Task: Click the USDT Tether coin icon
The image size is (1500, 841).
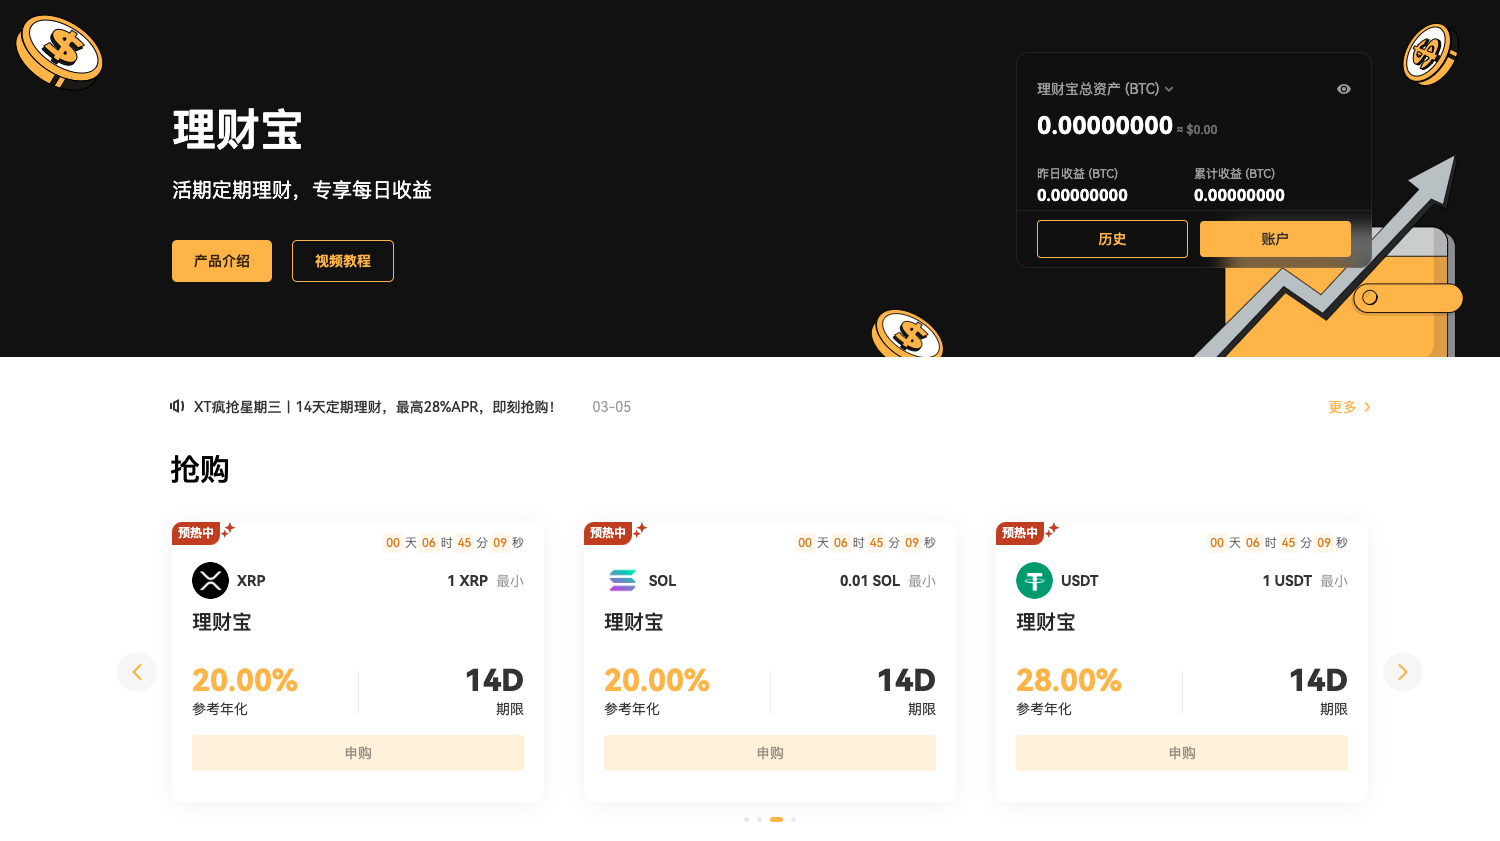Action: pos(1034,580)
